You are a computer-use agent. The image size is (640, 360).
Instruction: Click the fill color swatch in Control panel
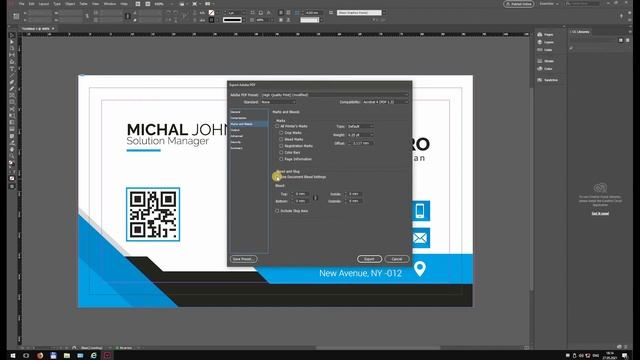coord(211,13)
